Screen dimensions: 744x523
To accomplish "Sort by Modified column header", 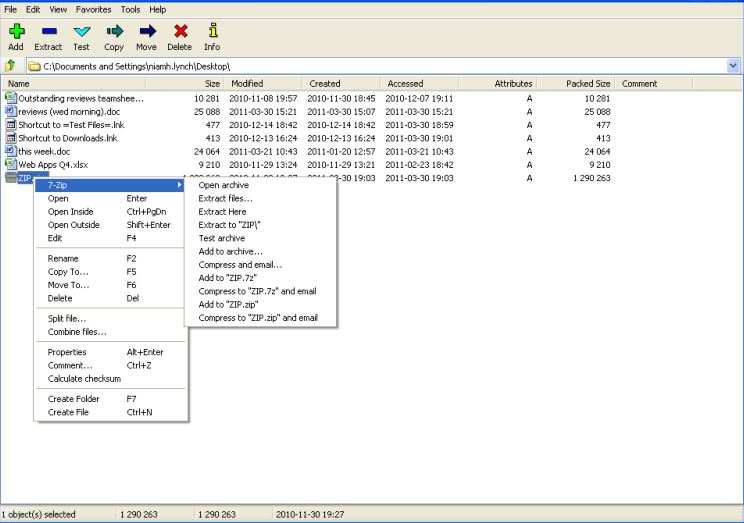I will tap(263, 84).
